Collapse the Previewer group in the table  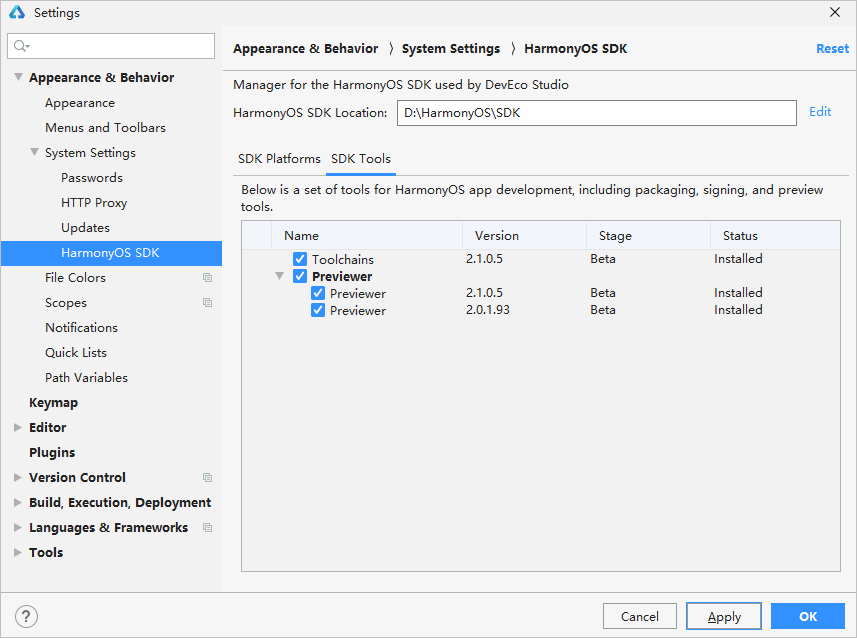(x=281, y=277)
